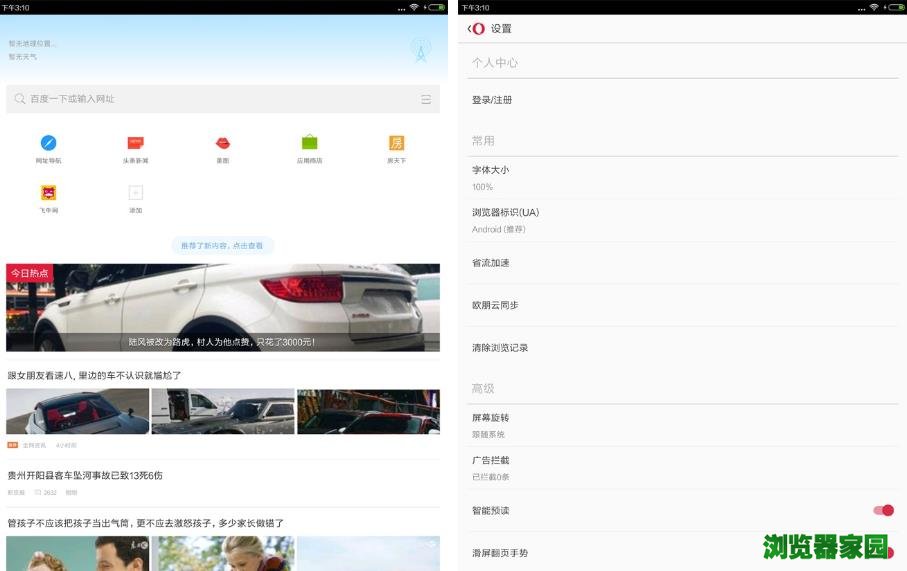Open the 飞华网 shortcut icon
The image size is (907, 571).
(48, 193)
